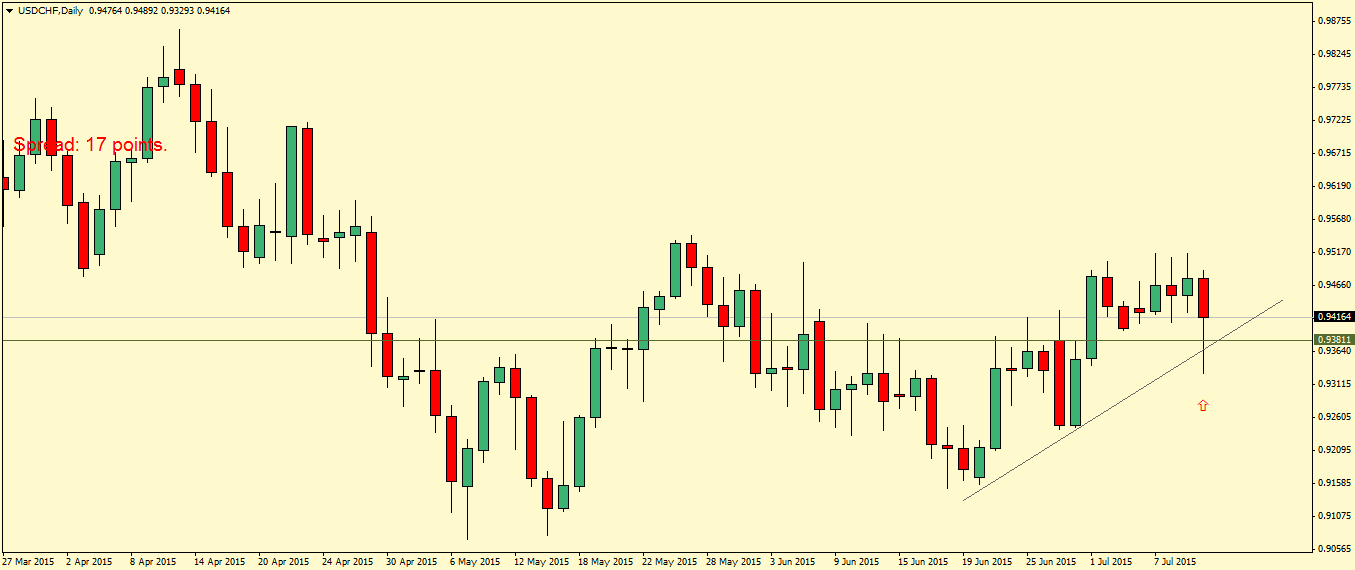Click the current price label 0.94164
Image resolution: width=1355 pixels, height=570 pixels.
pyautogui.click(x=1335, y=317)
